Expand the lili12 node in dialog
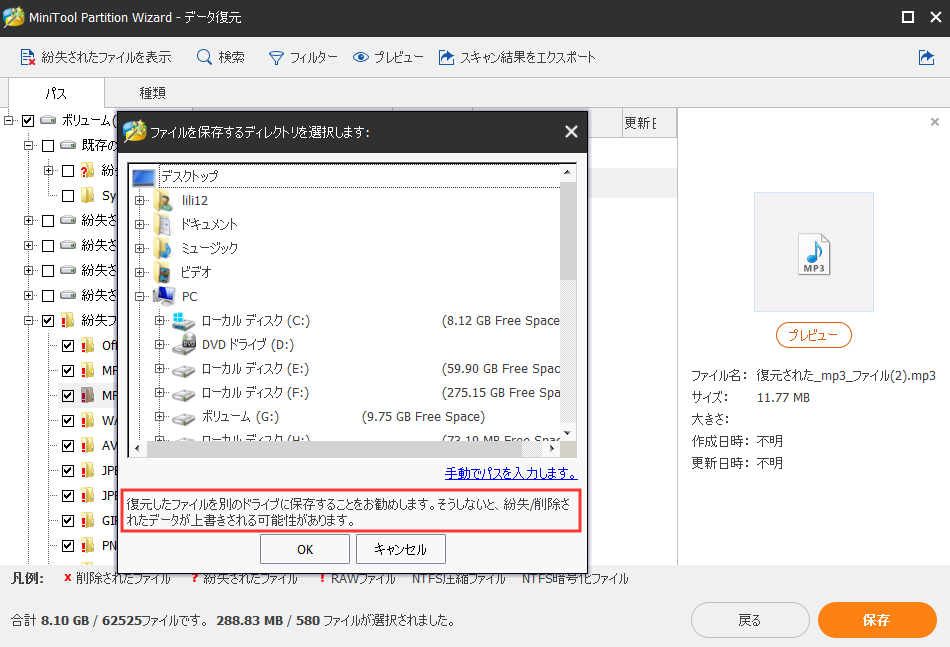 coord(139,201)
